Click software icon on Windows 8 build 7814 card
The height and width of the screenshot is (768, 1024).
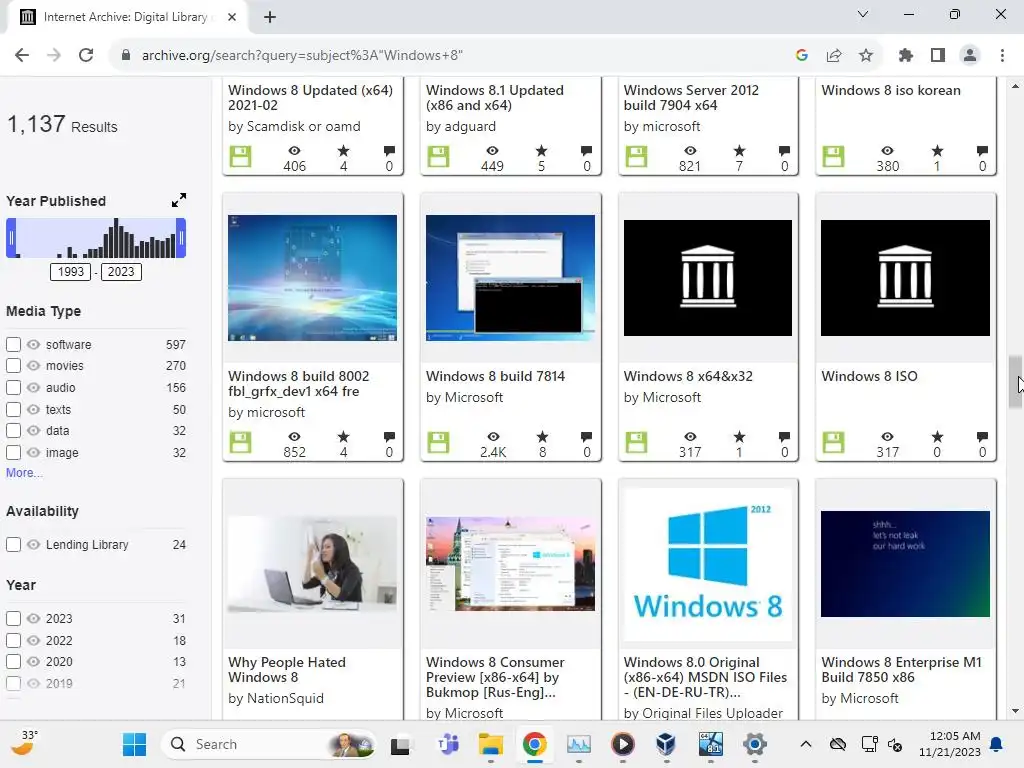pyautogui.click(x=438, y=442)
